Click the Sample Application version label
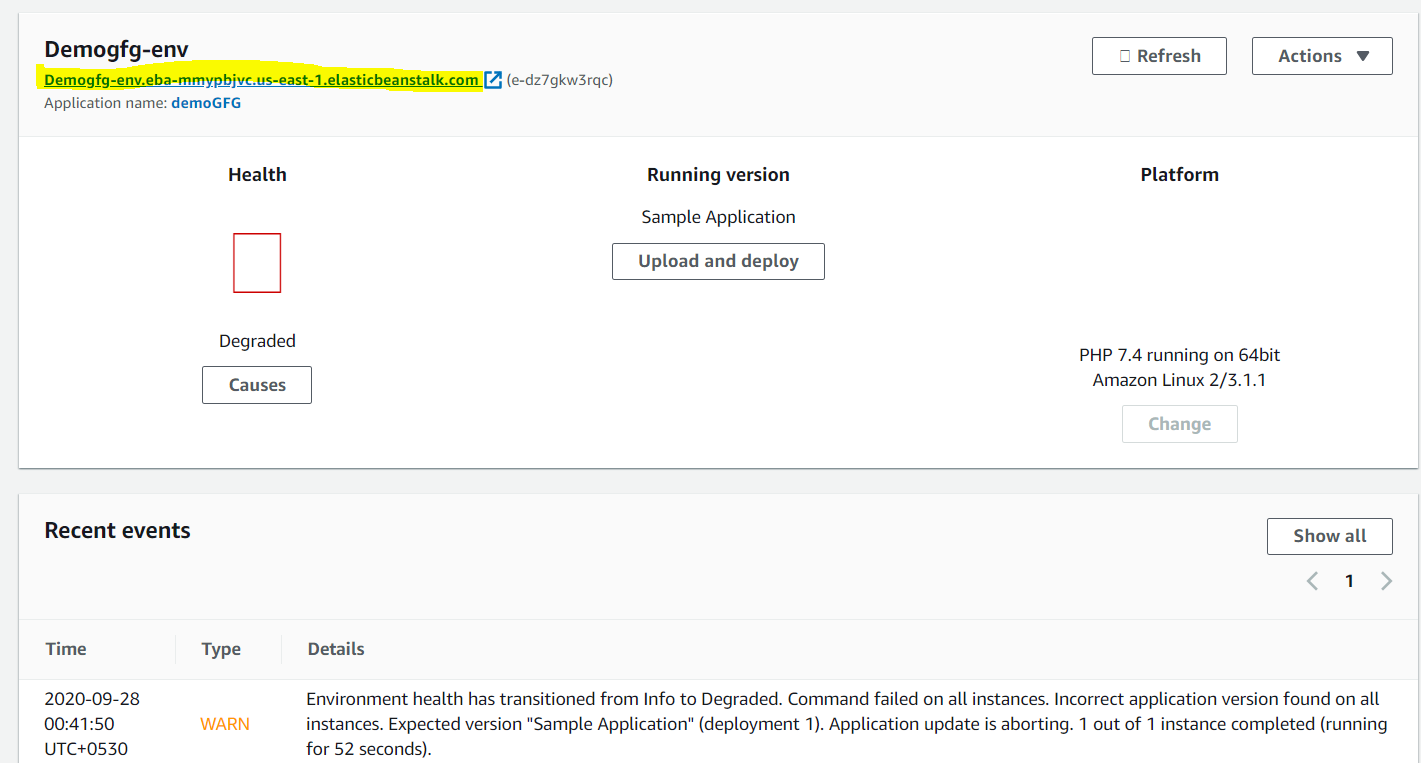Image resolution: width=1421 pixels, height=763 pixels. tap(718, 217)
